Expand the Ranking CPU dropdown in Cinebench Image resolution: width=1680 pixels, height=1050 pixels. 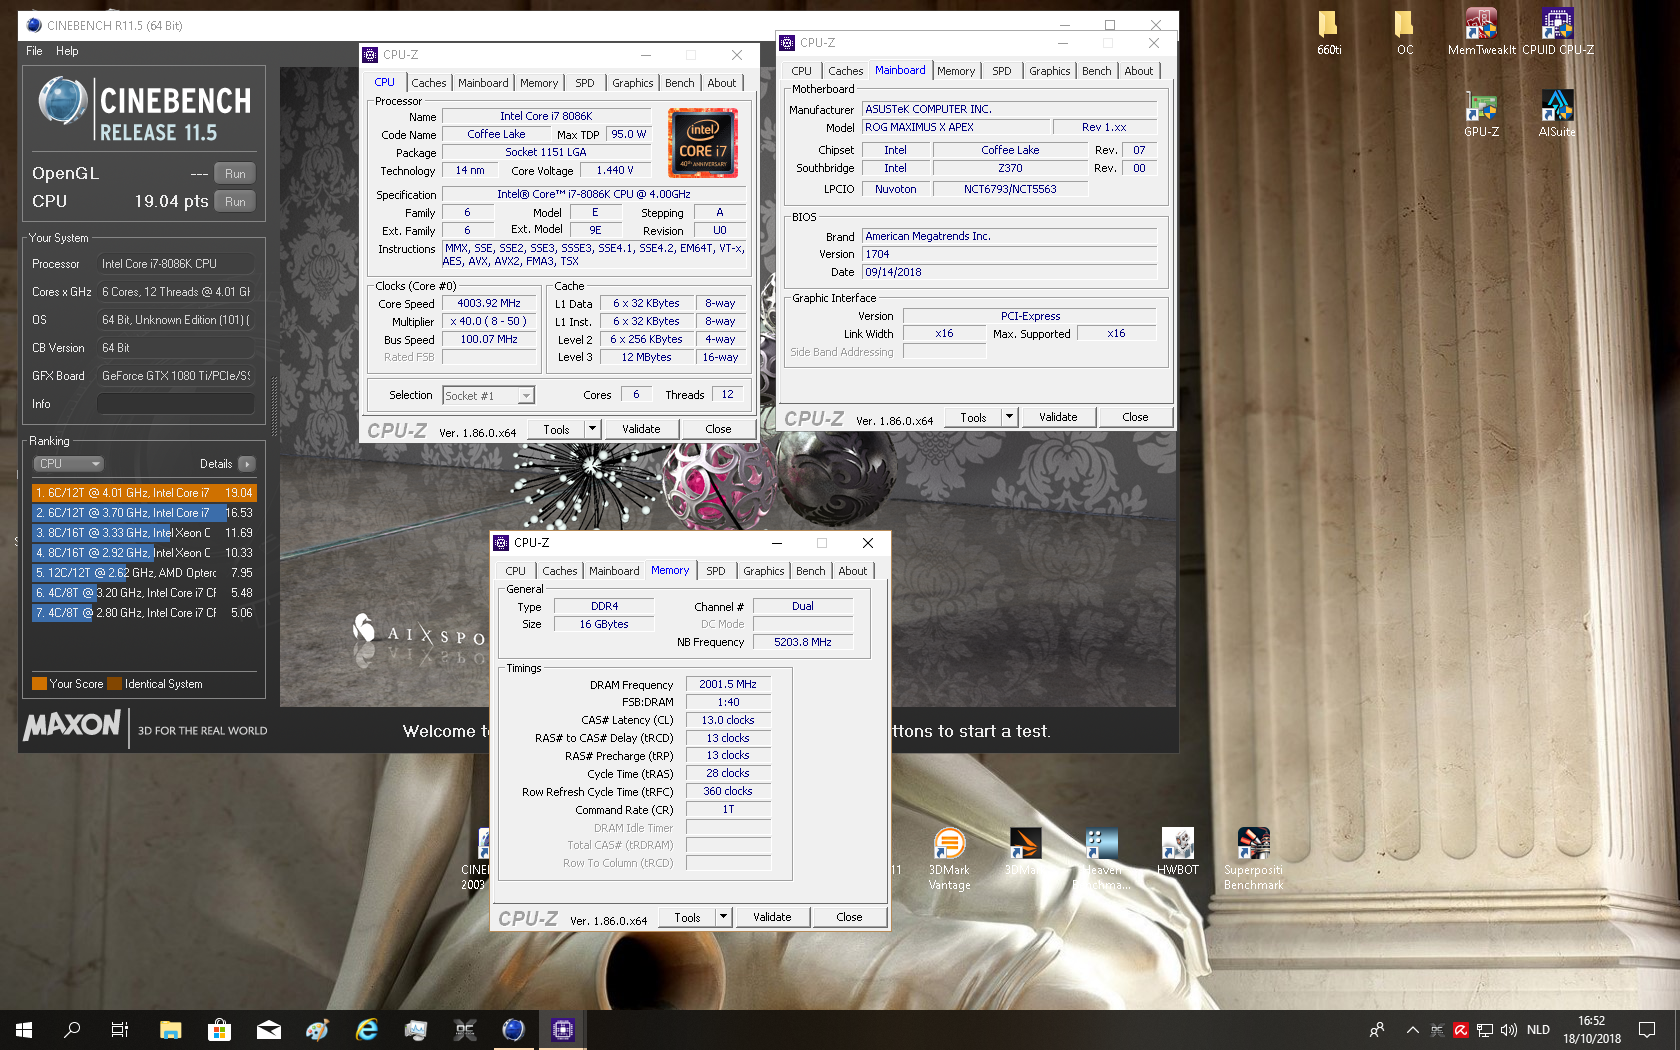[x=69, y=464]
